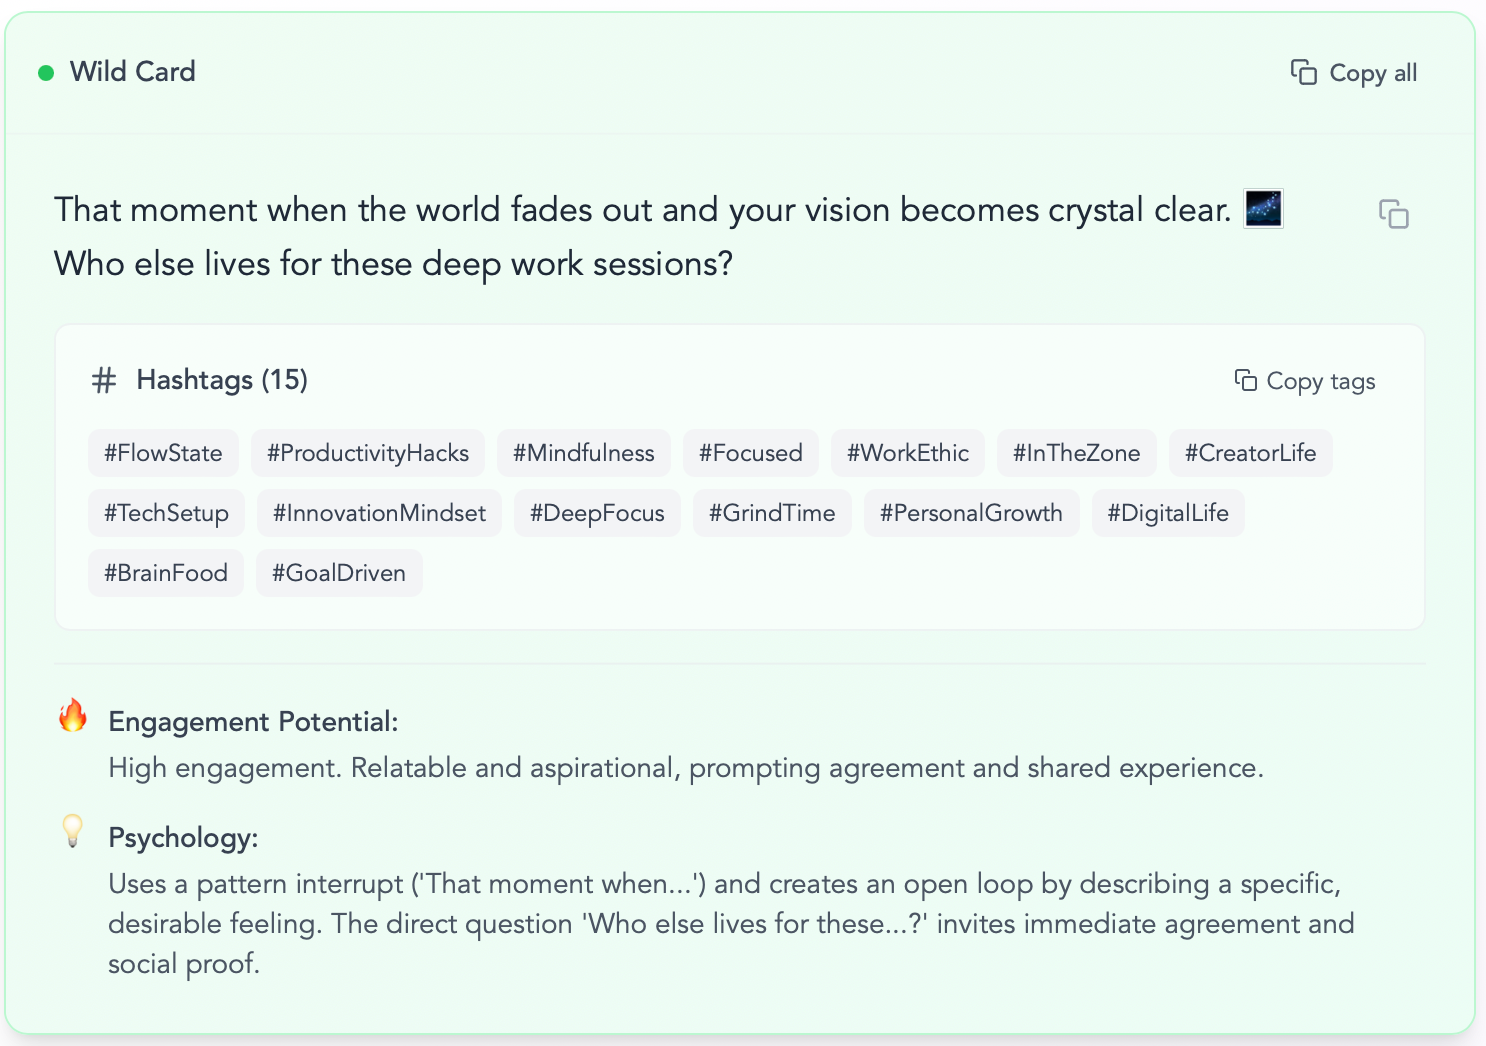
Task: Click the green status dot near Wild Card
Action: click(x=45, y=72)
